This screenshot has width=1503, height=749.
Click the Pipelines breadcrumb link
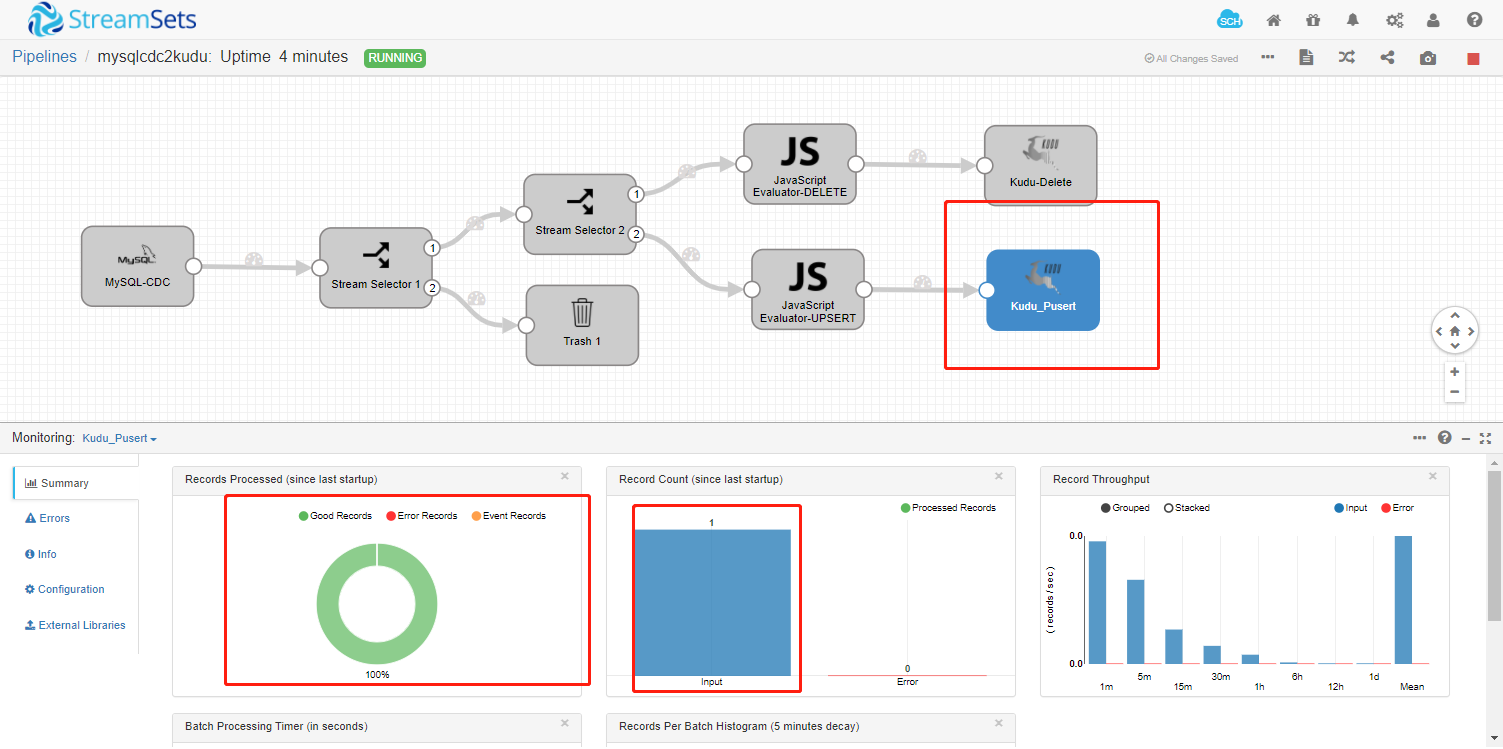[x=44, y=57]
